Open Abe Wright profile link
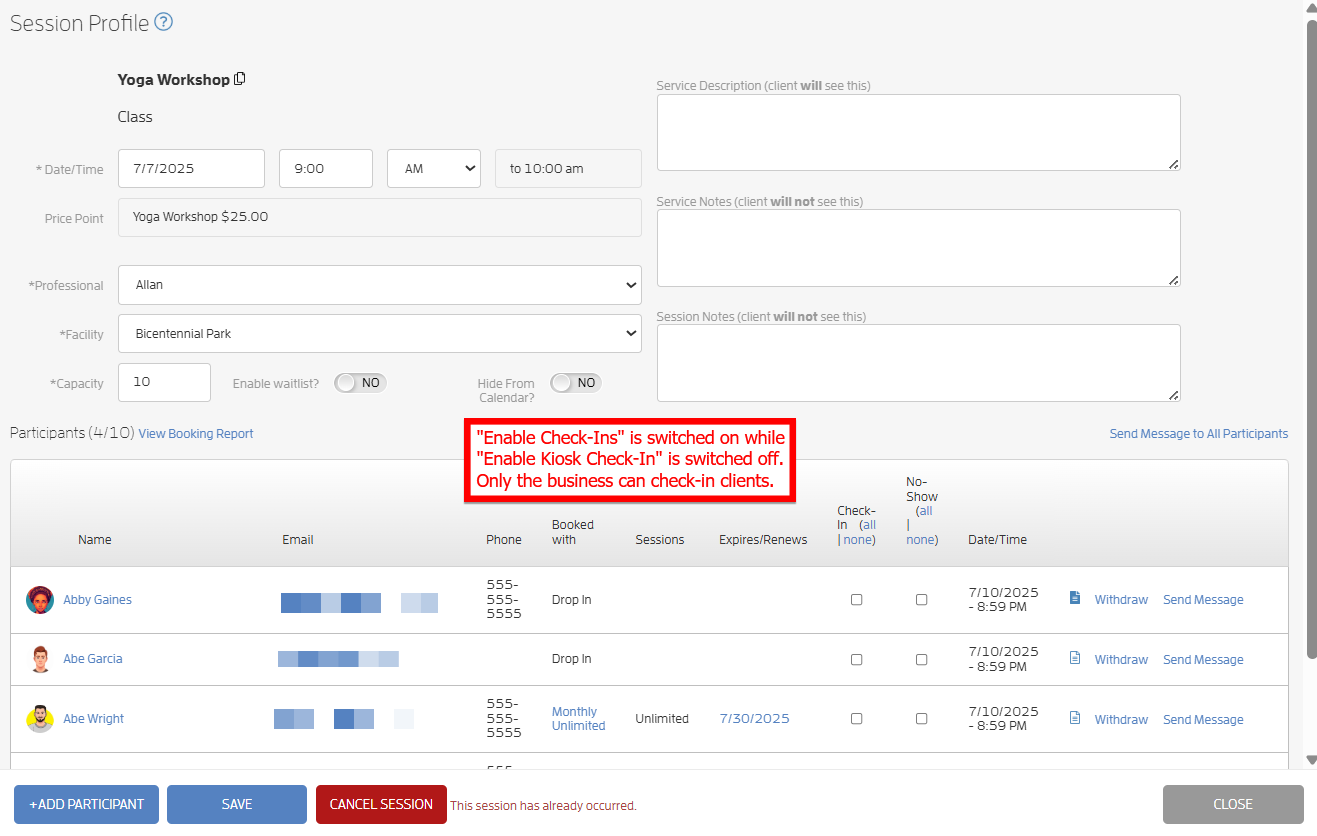 [94, 719]
